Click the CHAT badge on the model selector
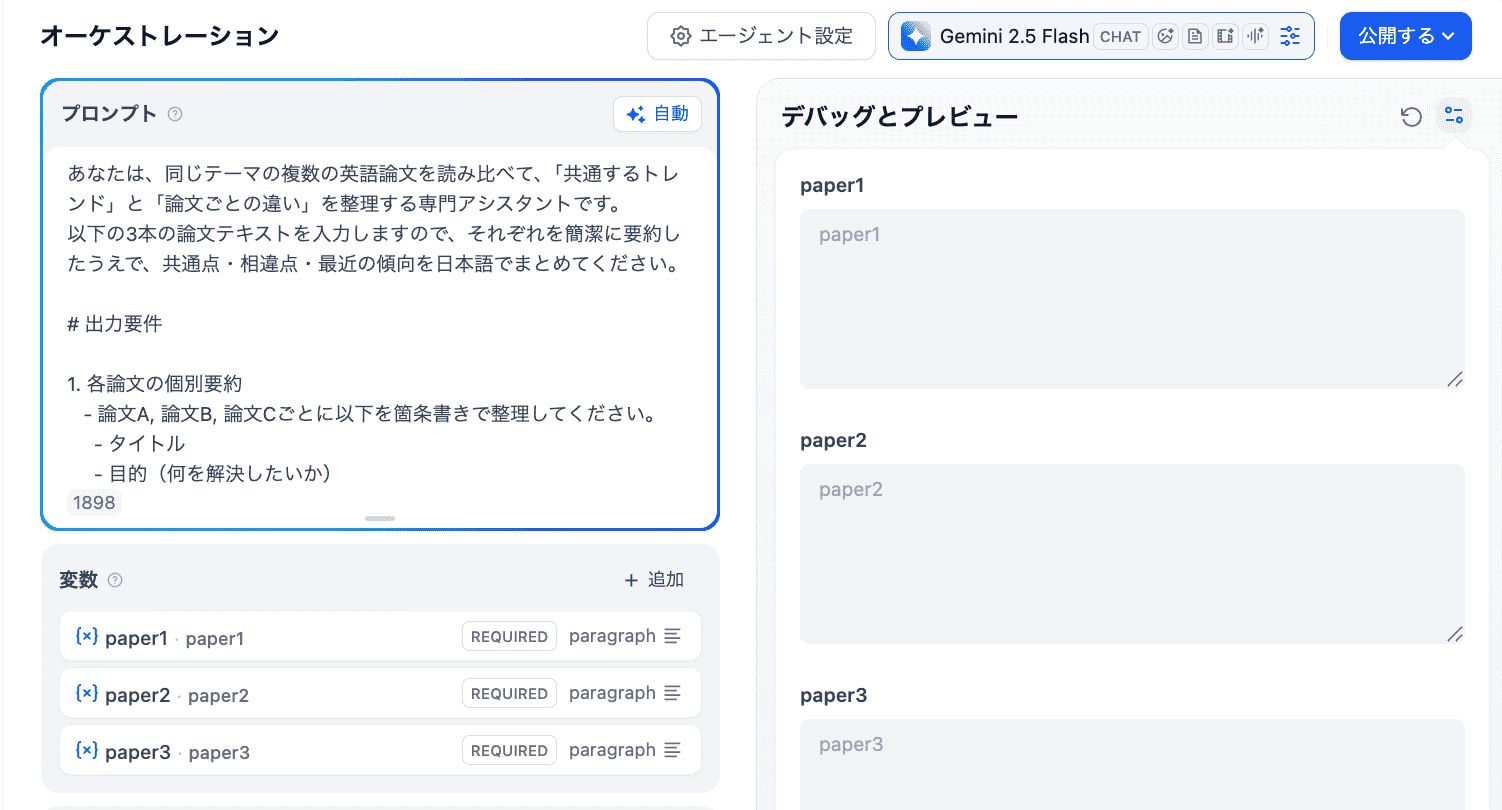Screen dimensions: 1502x810 click(x=1120, y=36)
